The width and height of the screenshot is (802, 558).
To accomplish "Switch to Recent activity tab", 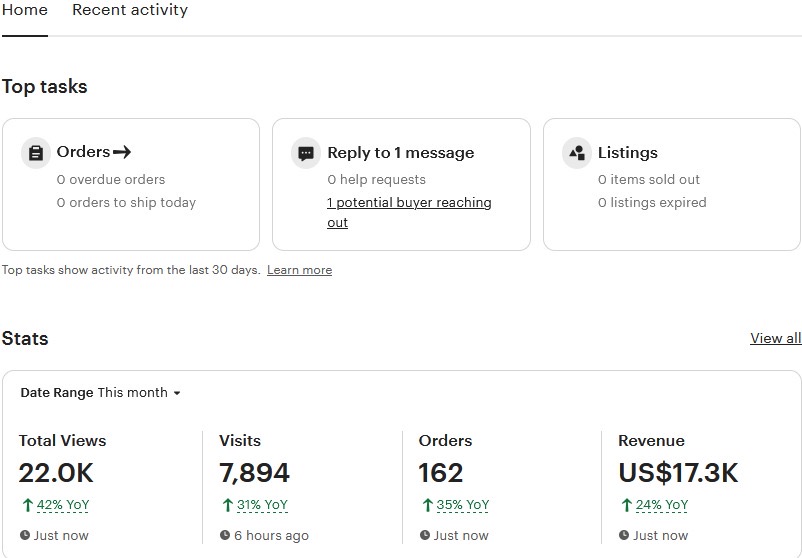I will pyautogui.click(x=130, y=10).
